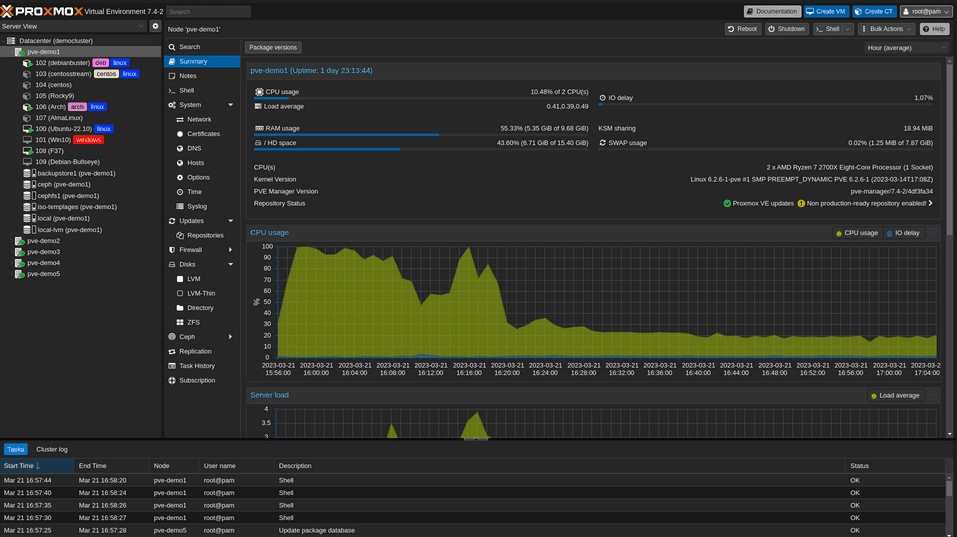The image size is (957, 537).
Task: Open the Shell entry in node menu
Action: 201,90
